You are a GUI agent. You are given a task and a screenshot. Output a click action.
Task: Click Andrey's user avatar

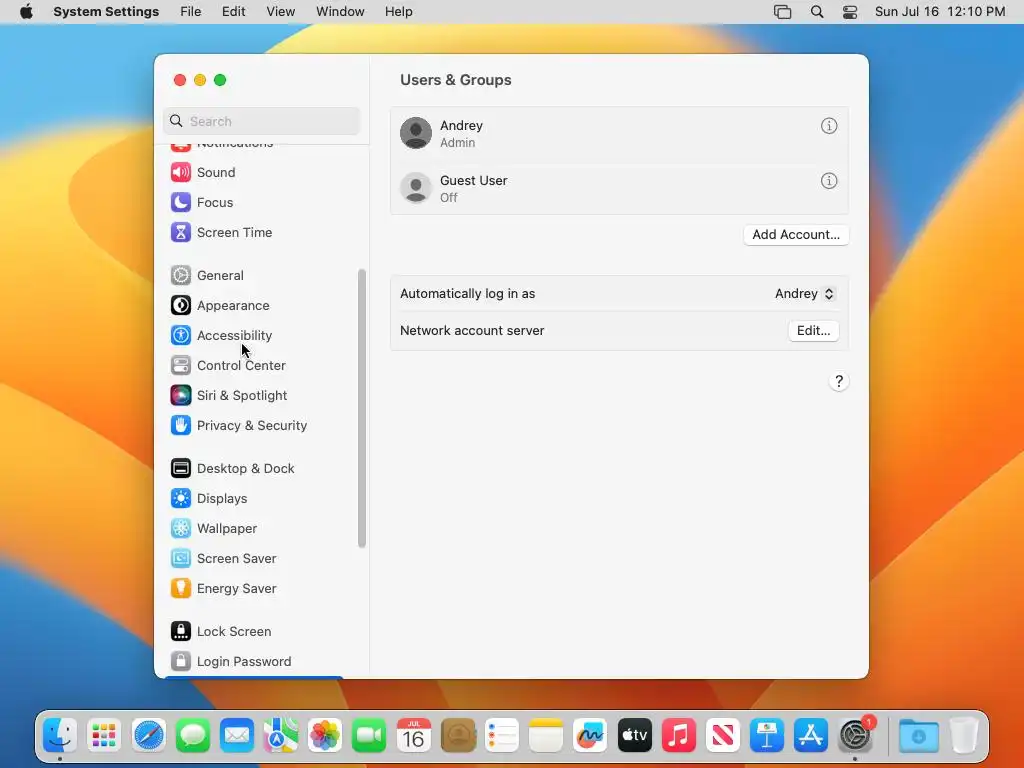click(x=416, y=133)
